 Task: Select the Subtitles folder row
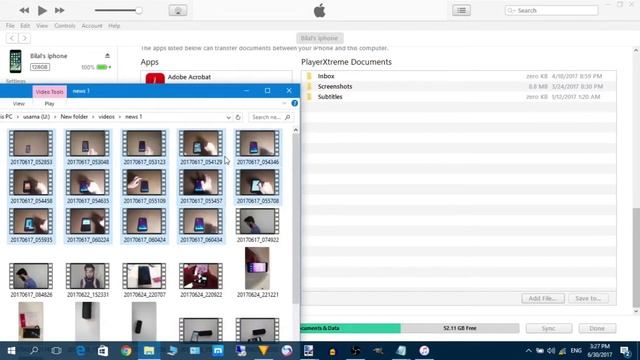tap(459, 97)
